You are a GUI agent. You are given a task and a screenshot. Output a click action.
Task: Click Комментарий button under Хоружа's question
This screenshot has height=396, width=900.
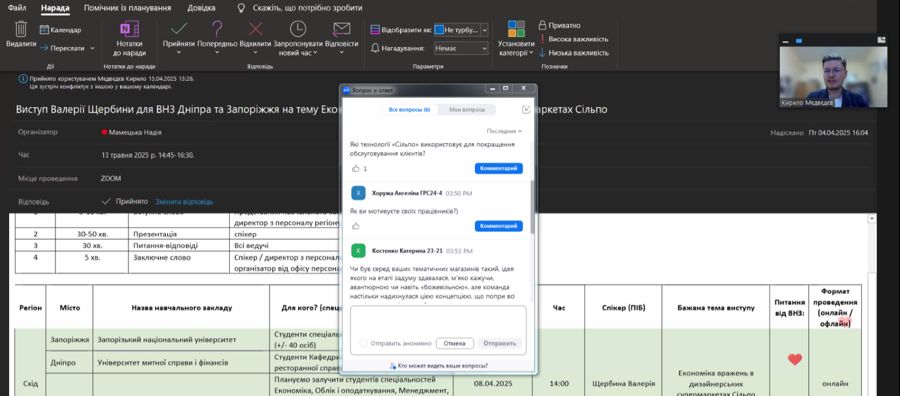pyautogui.click(x=498, y=226)
